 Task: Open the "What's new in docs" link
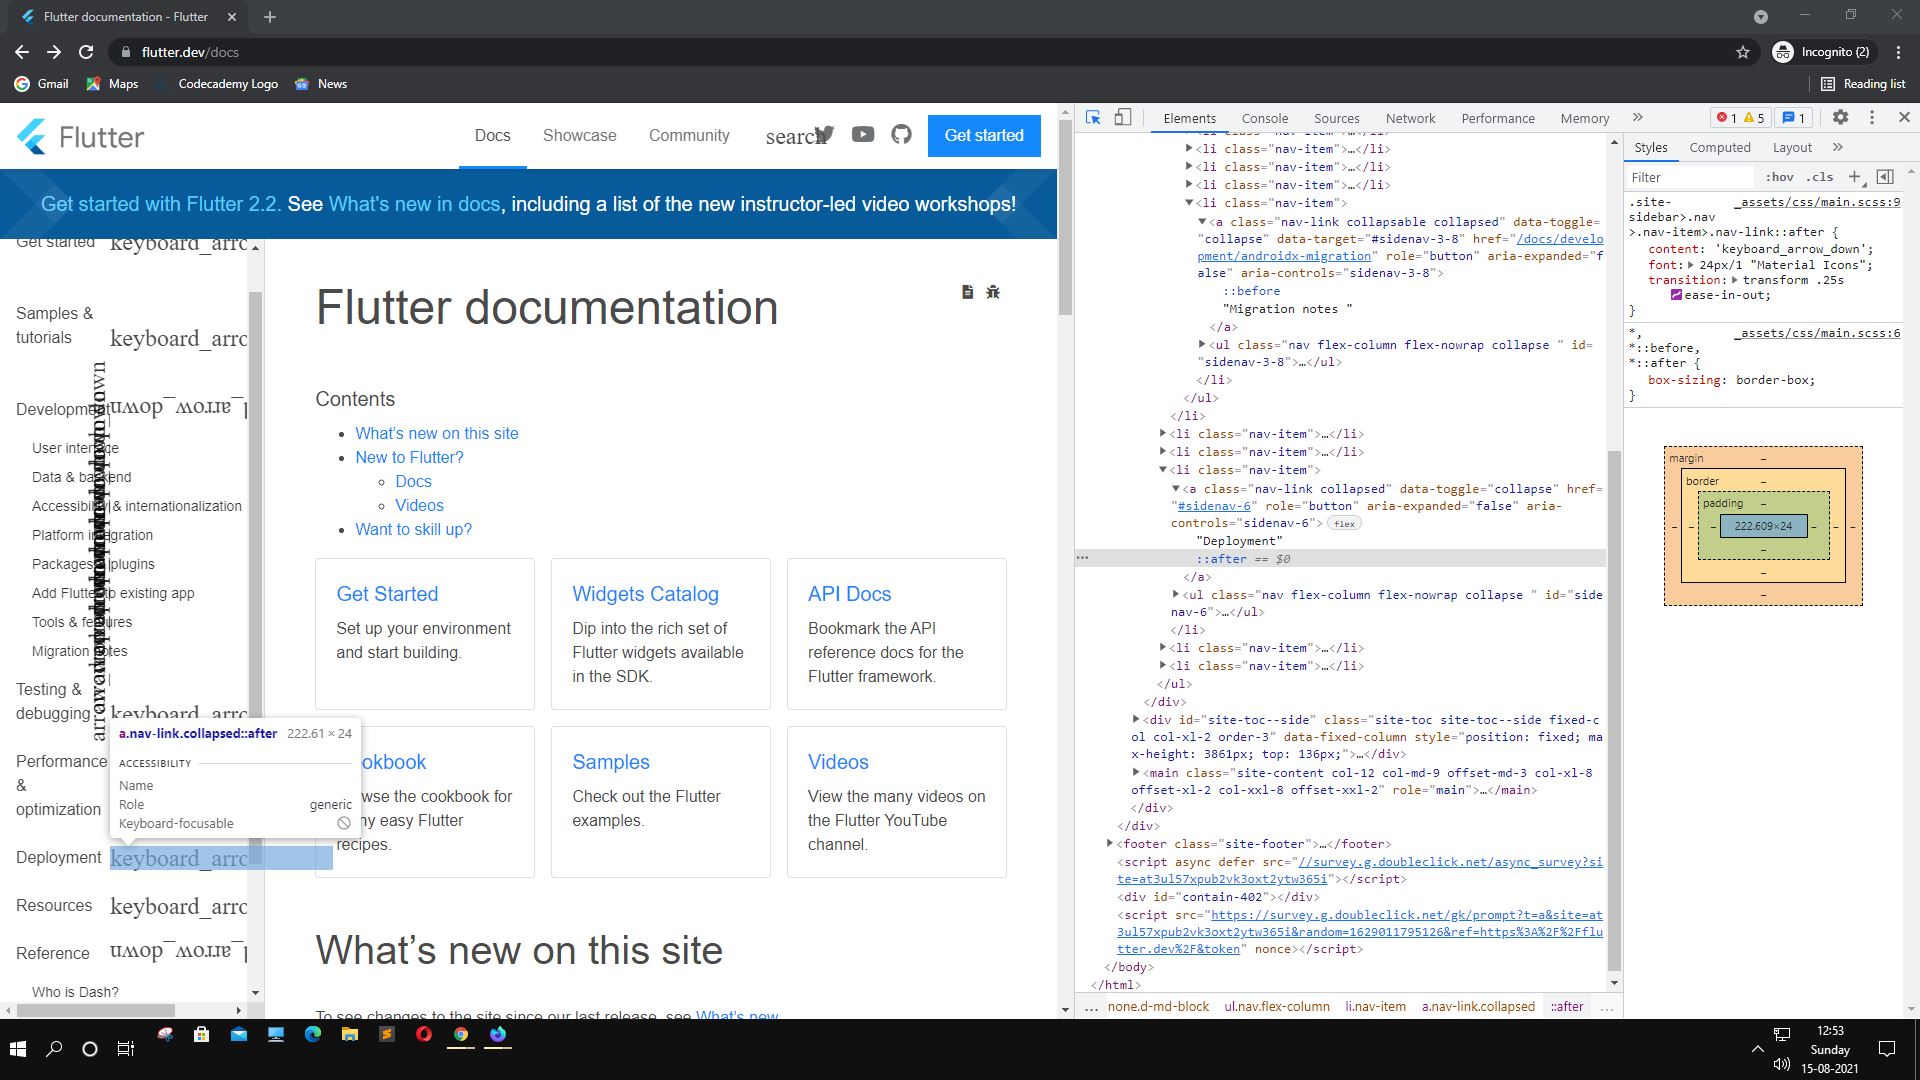click(x=414, y=204)
